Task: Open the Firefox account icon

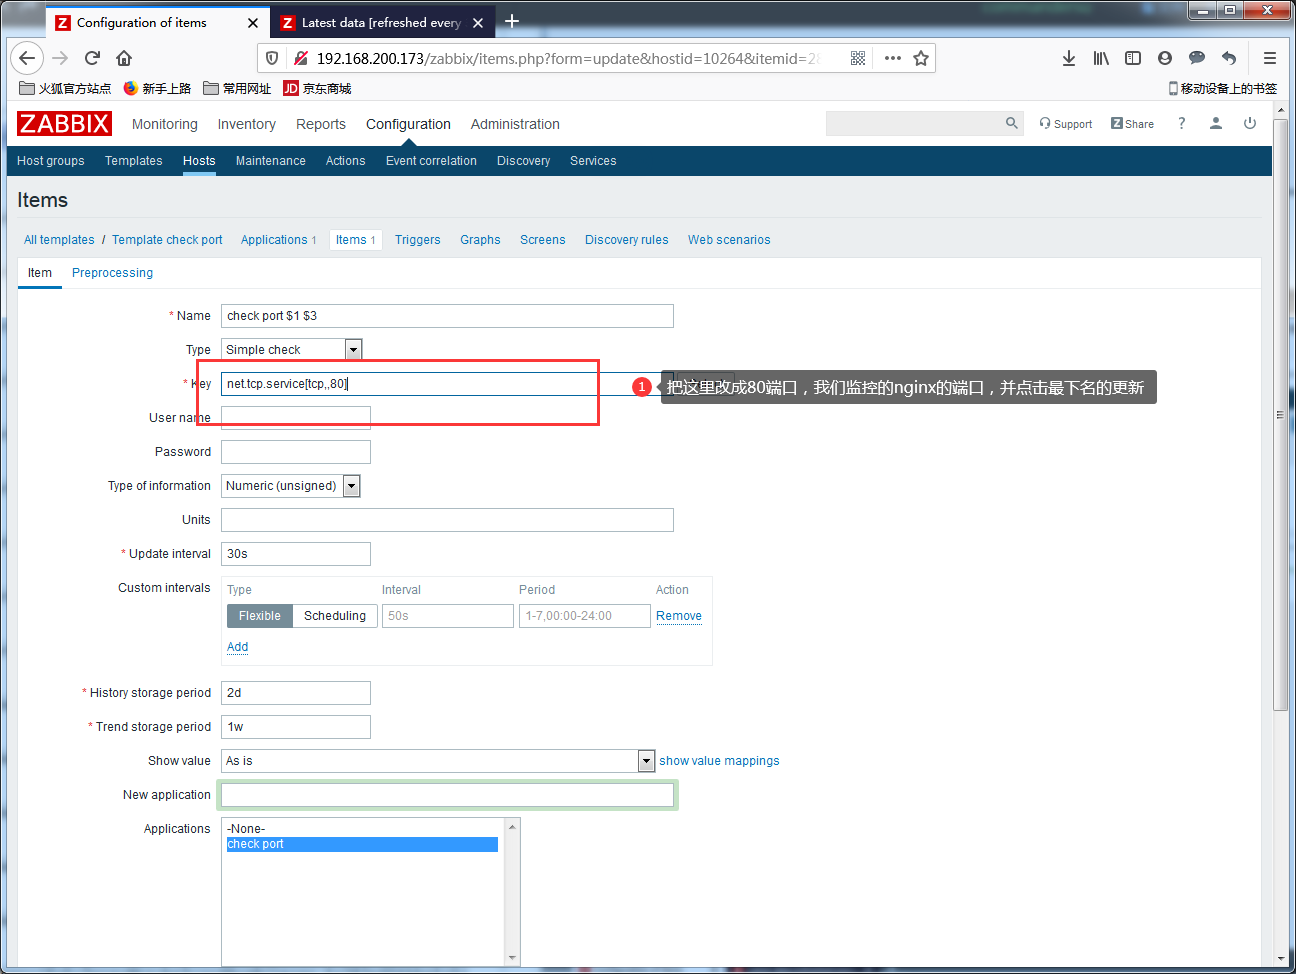Action: pos(1165,58)
